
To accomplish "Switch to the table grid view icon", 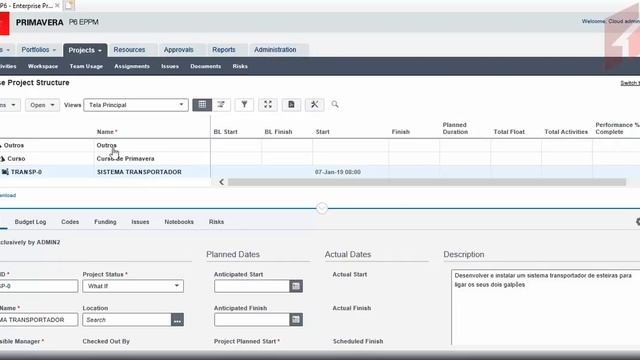I will point(202,105).
